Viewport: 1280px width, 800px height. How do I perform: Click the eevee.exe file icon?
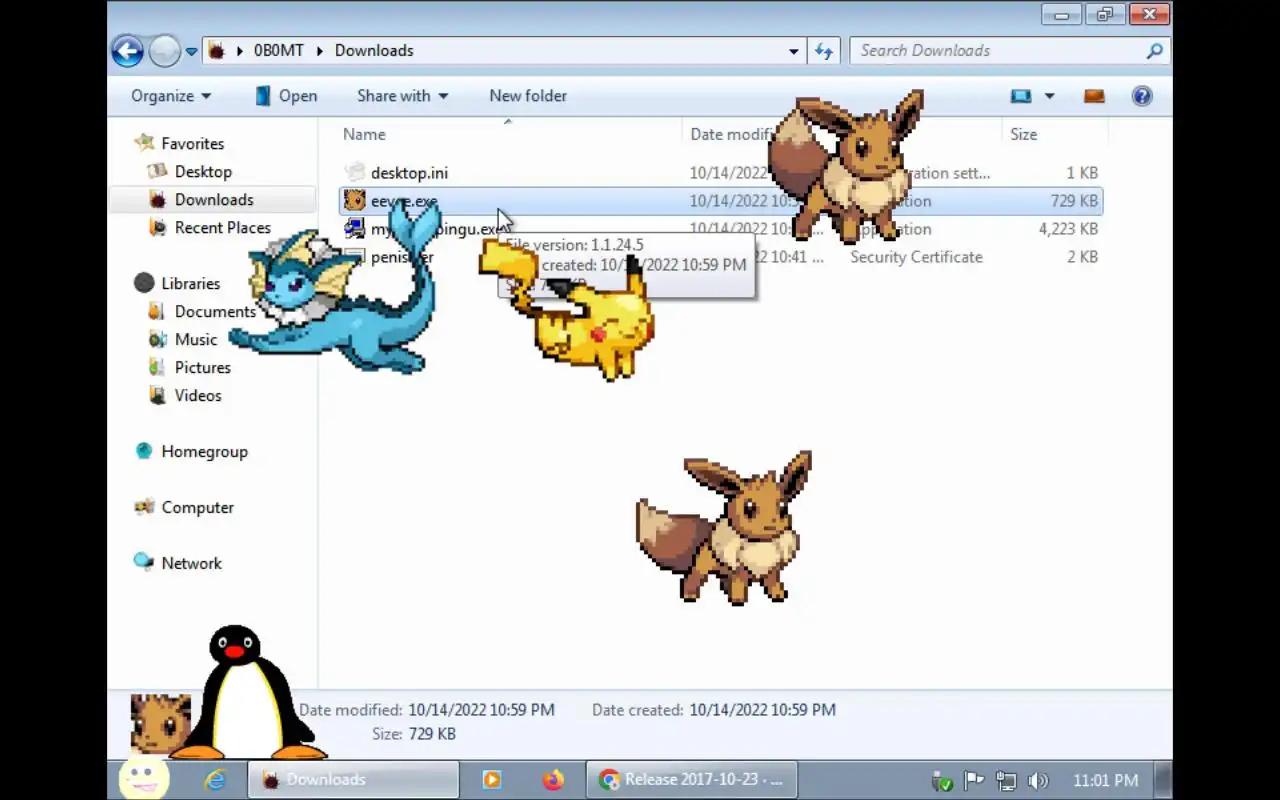coord(354,201)
